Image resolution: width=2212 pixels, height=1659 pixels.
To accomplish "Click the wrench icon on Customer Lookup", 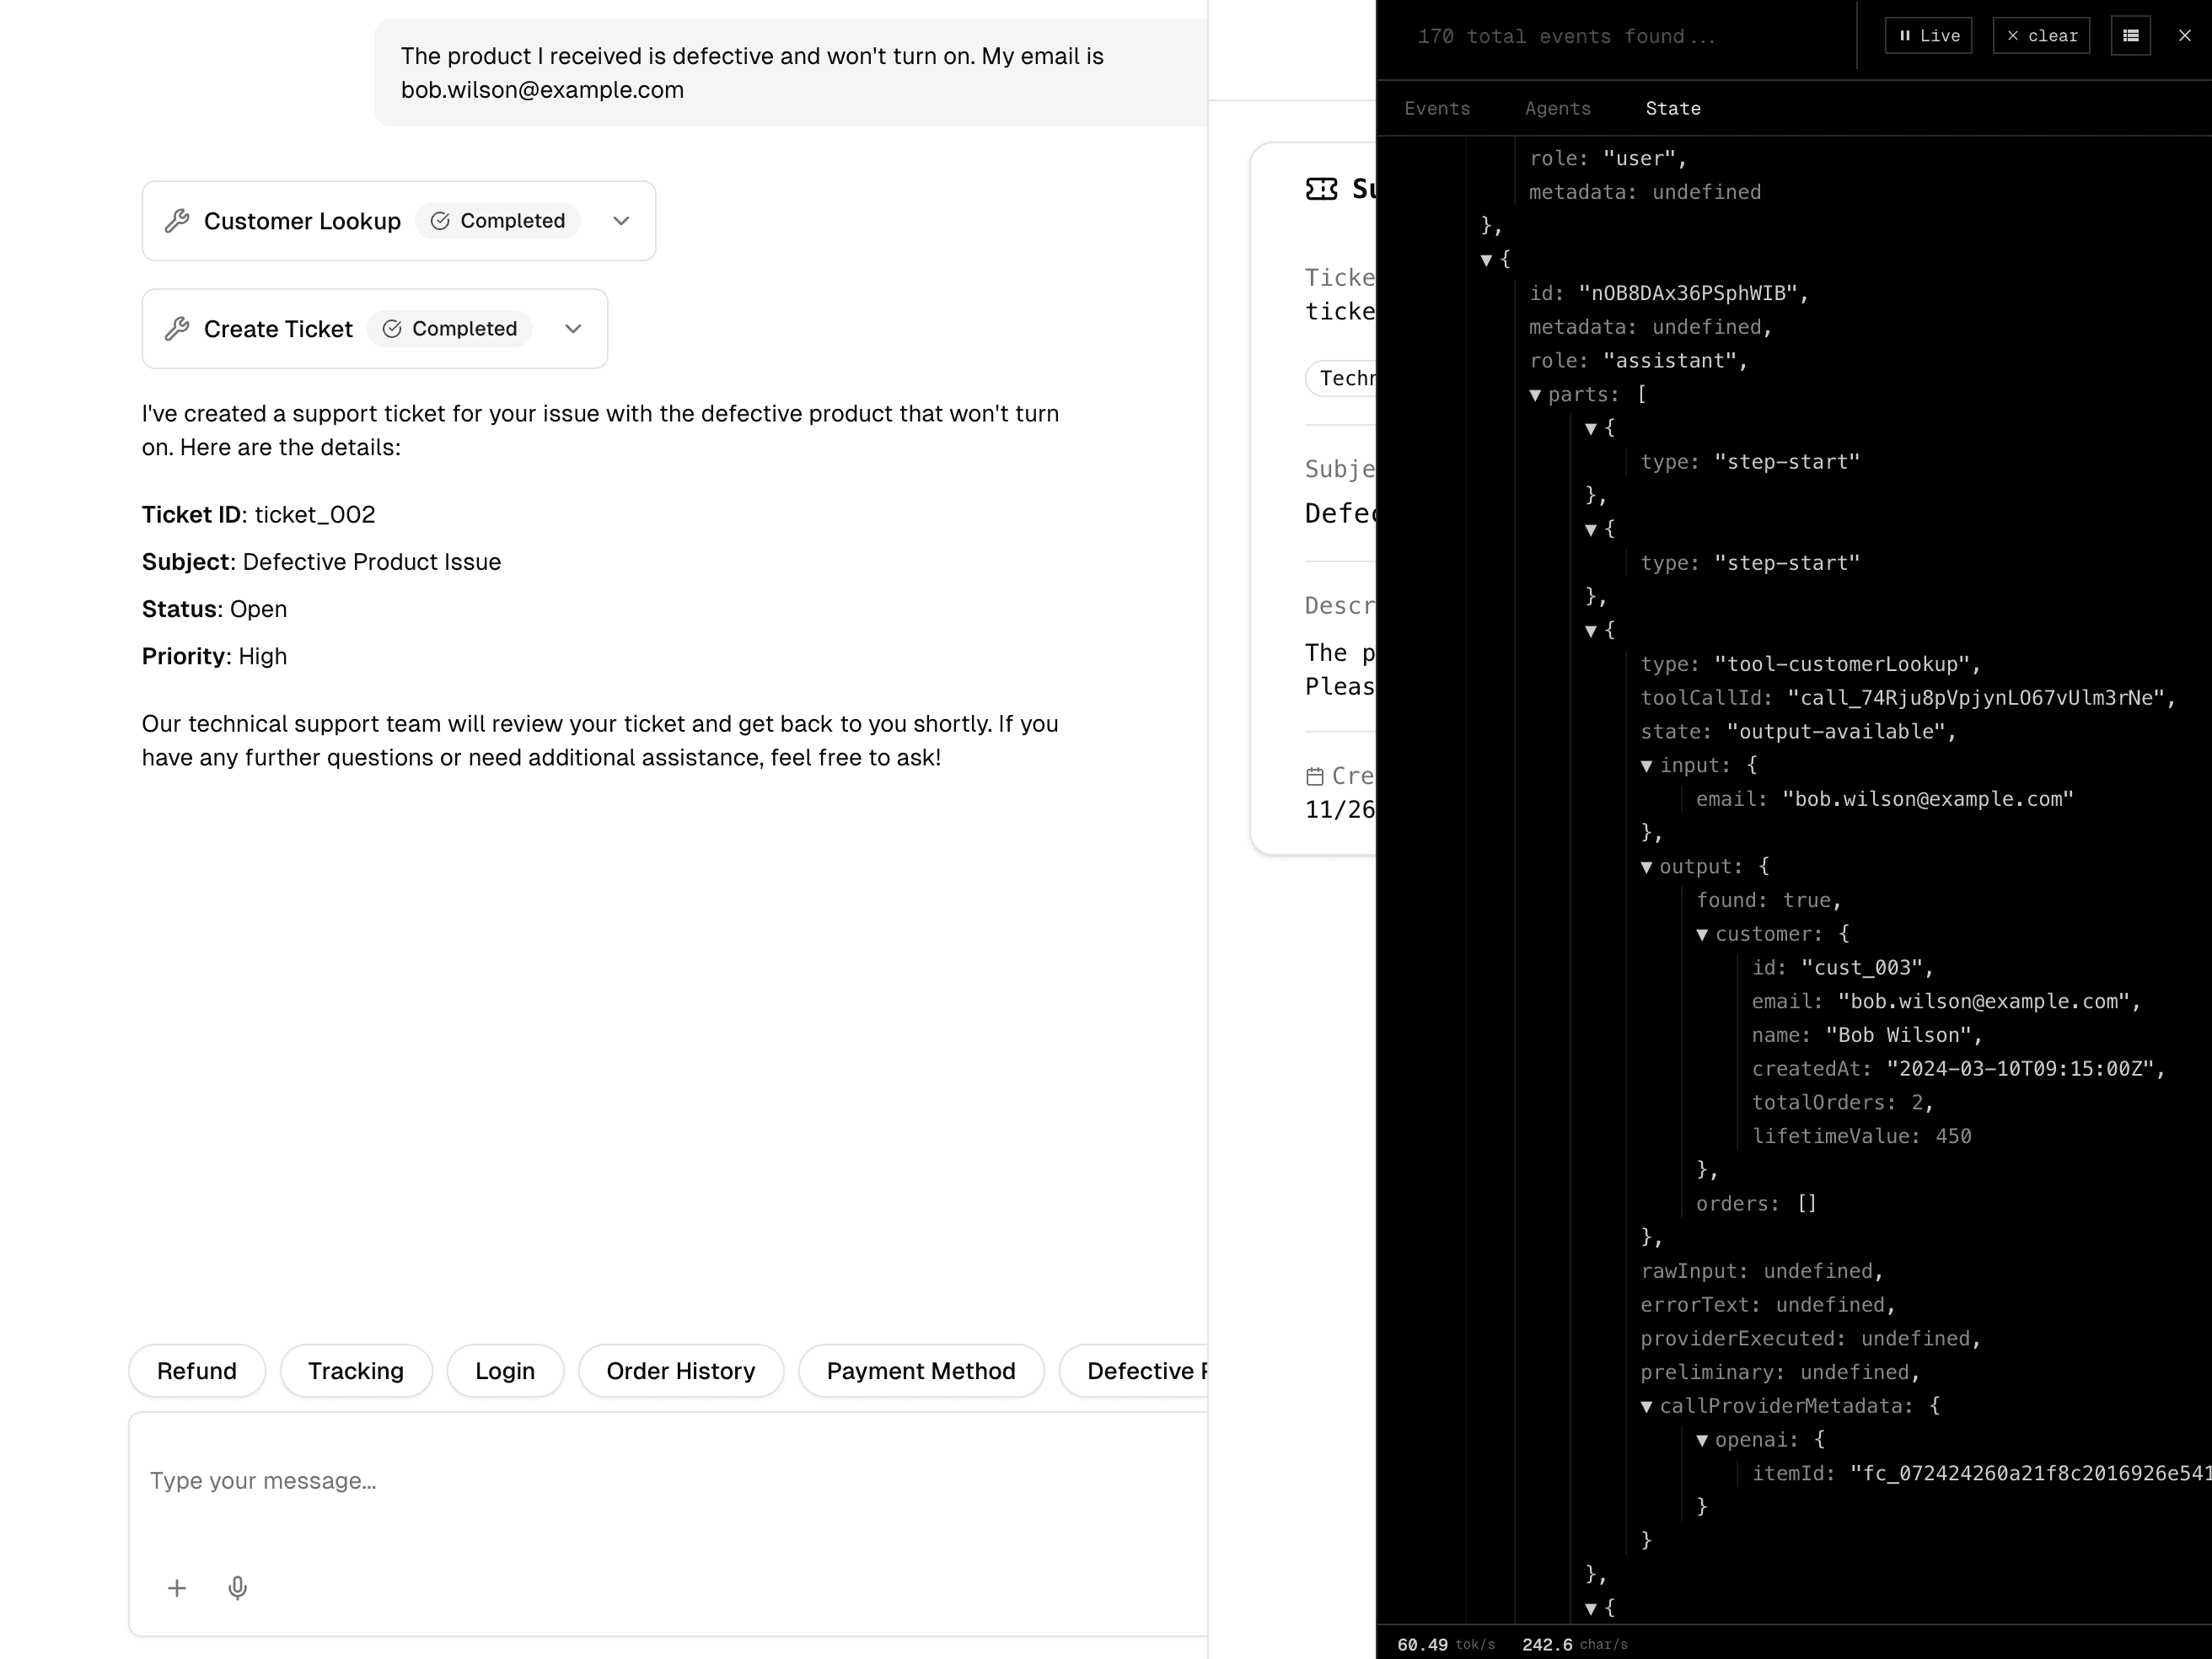I will 177,221.
